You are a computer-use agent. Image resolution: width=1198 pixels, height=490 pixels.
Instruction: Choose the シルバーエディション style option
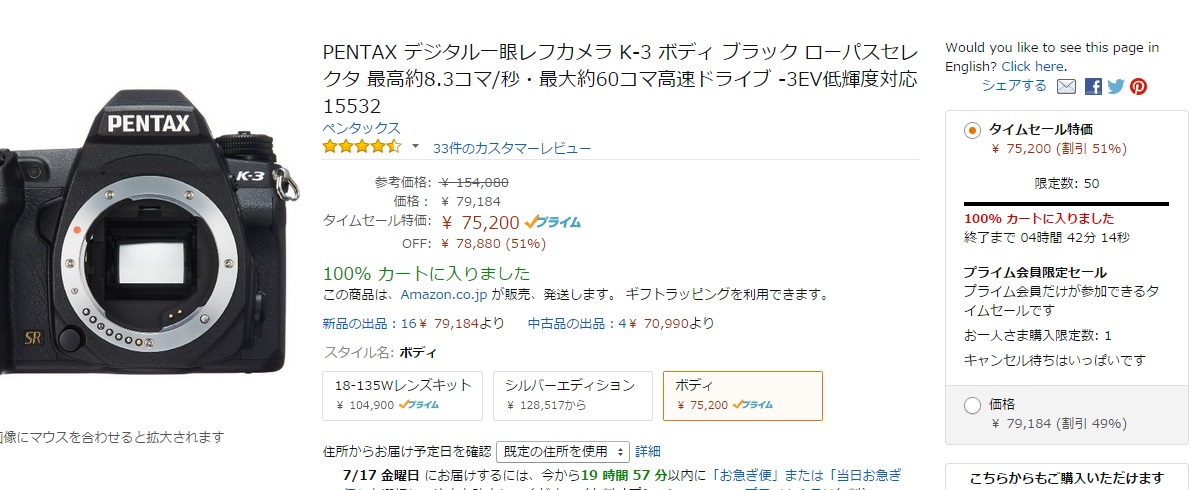[x=573, y=396]
